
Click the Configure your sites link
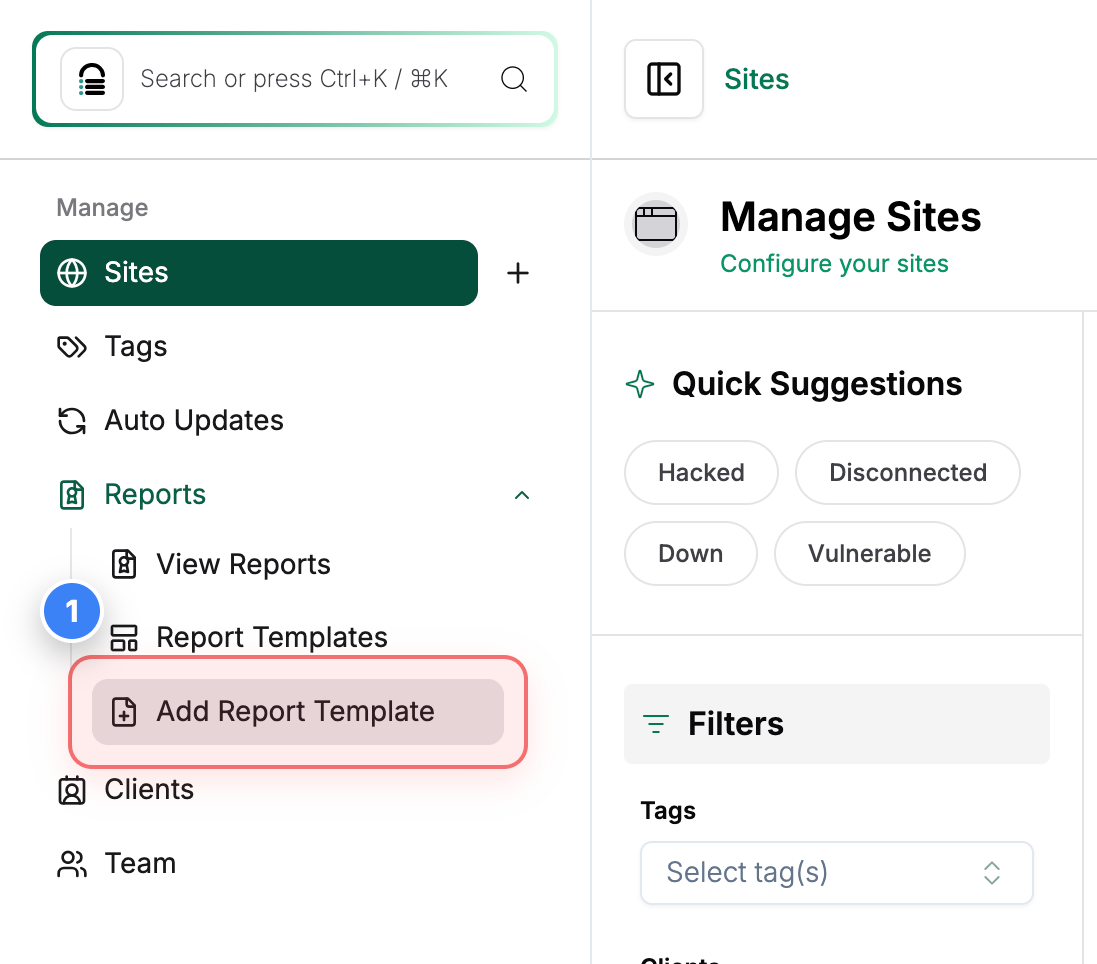834,263
